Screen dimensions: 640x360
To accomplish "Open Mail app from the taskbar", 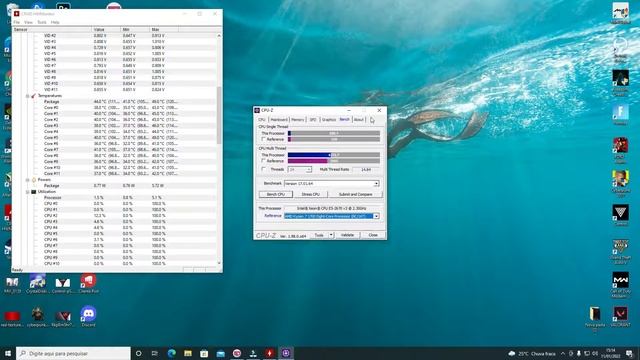I will [220, 353].
